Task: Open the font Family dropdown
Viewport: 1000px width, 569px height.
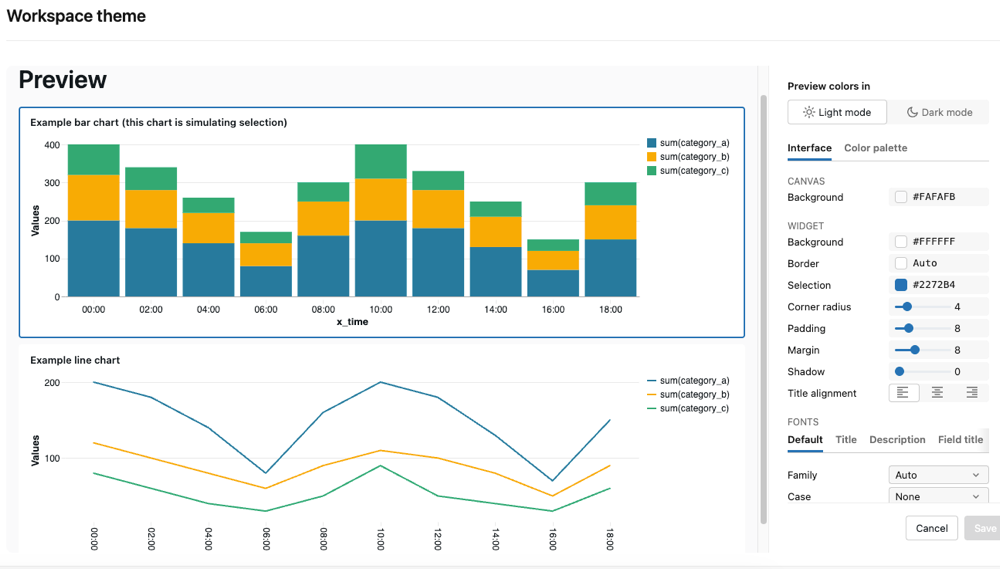Action: 938,475
